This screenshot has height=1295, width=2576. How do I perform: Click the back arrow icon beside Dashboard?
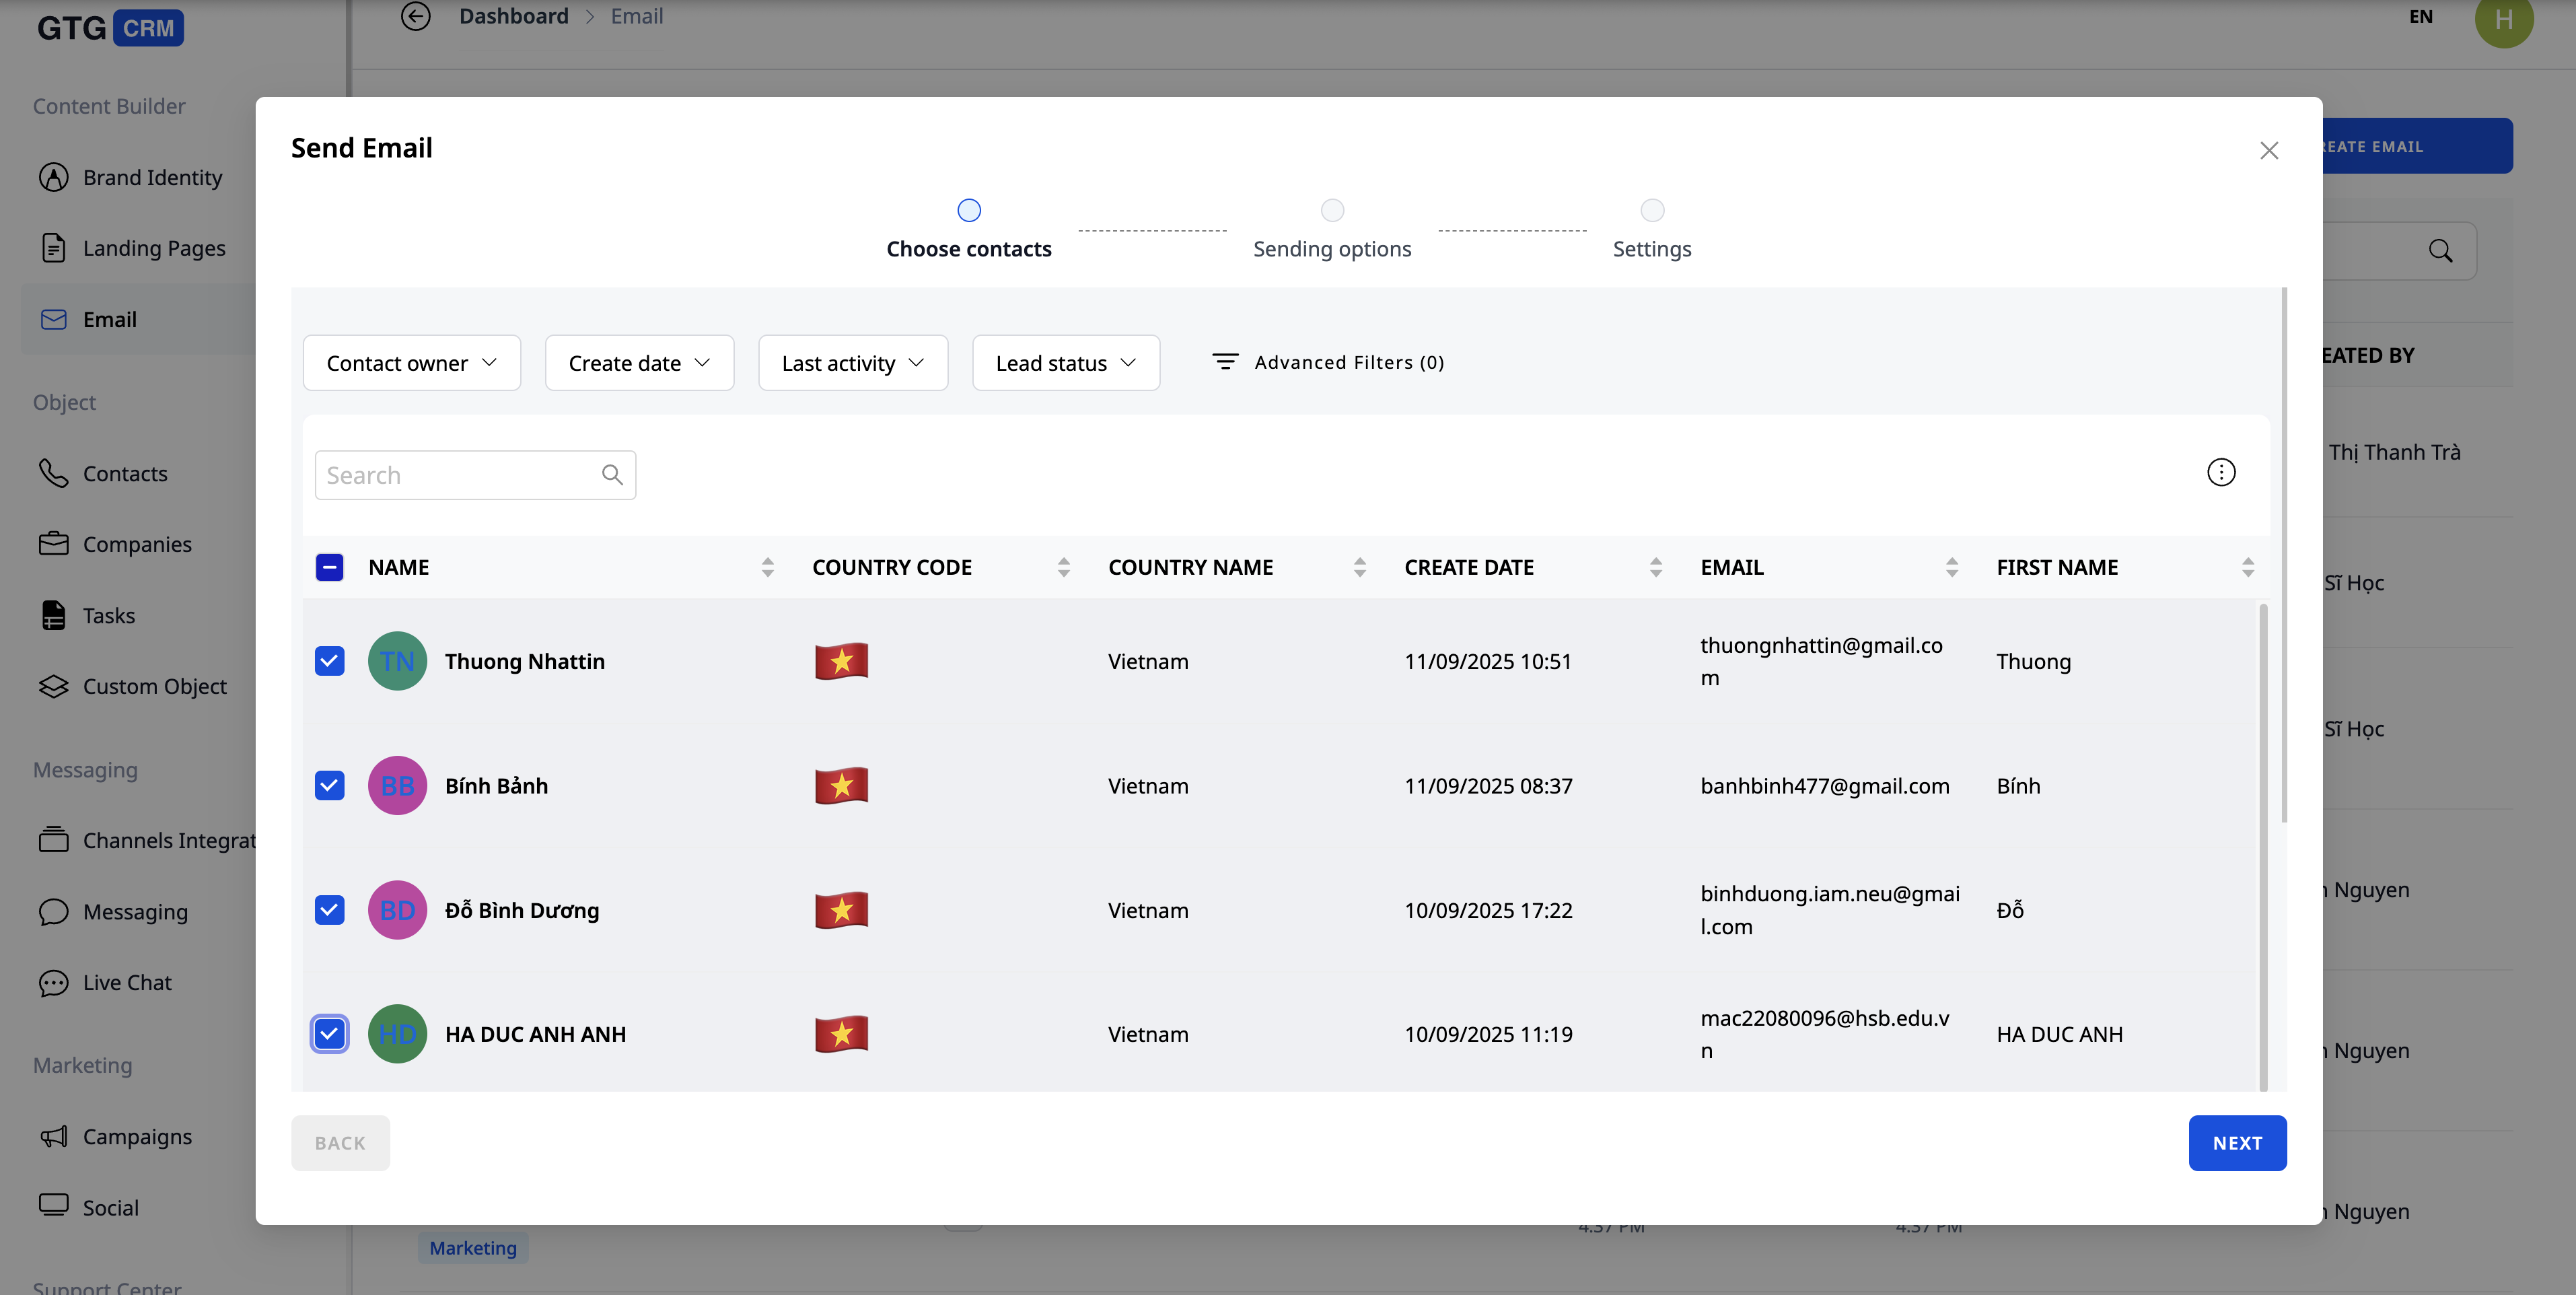(x=415, y=16)
